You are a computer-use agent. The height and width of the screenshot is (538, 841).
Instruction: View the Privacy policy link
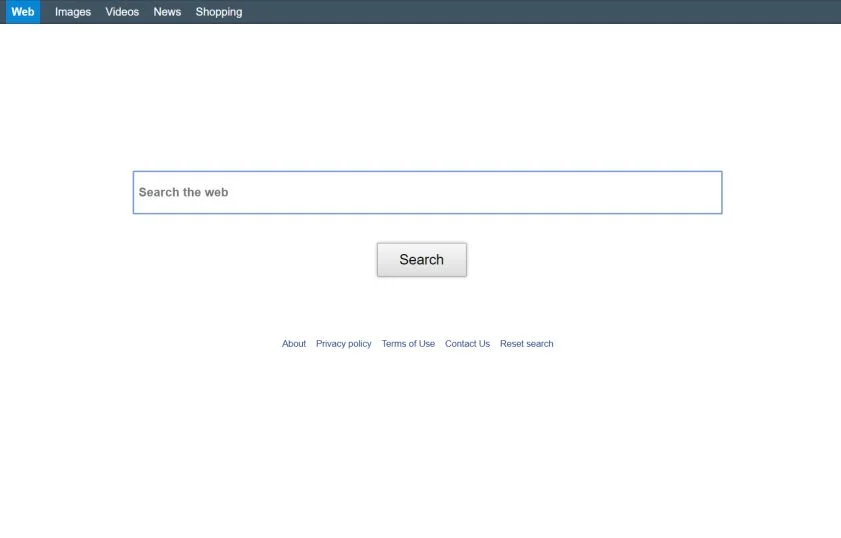pyautogui.click(x=344, y=344)
